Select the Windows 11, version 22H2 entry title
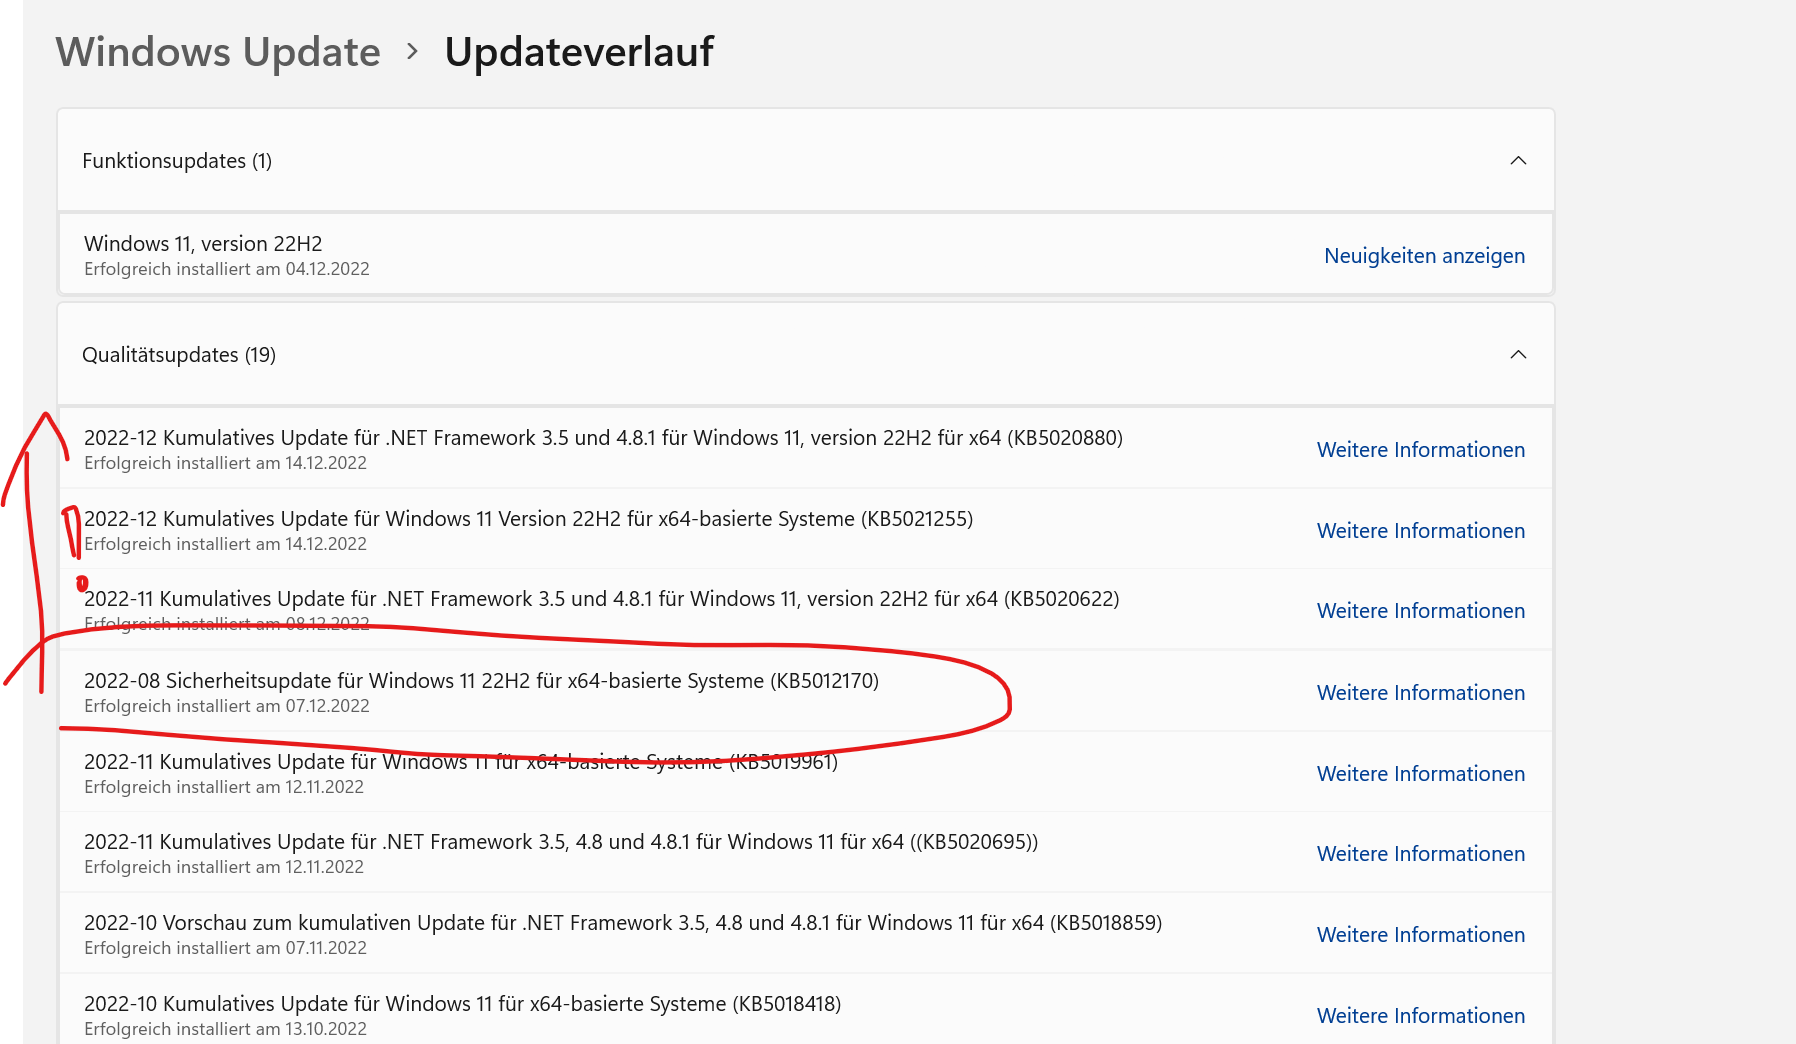 (203, 244)
